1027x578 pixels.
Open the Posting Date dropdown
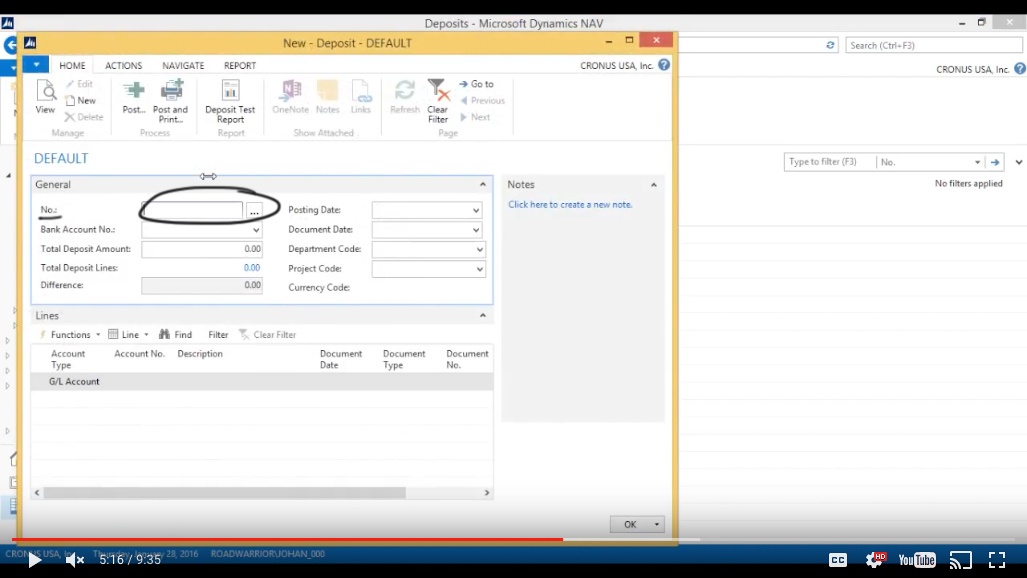pyautogui.click(x=476, y=211)
